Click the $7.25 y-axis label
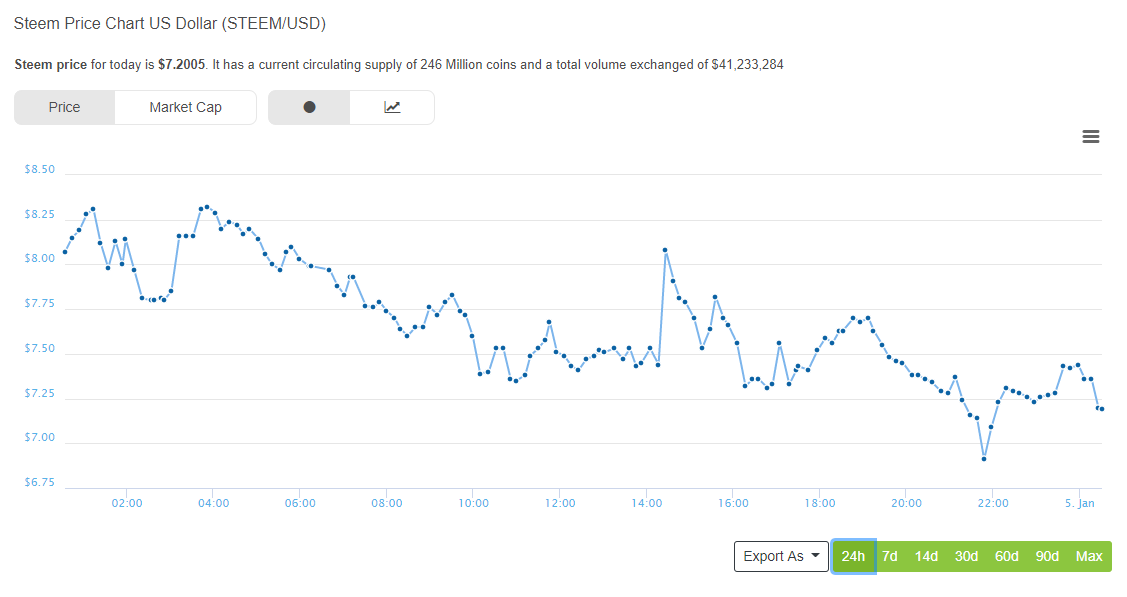This screenshot has width=1127, height=597. [40, 394]
